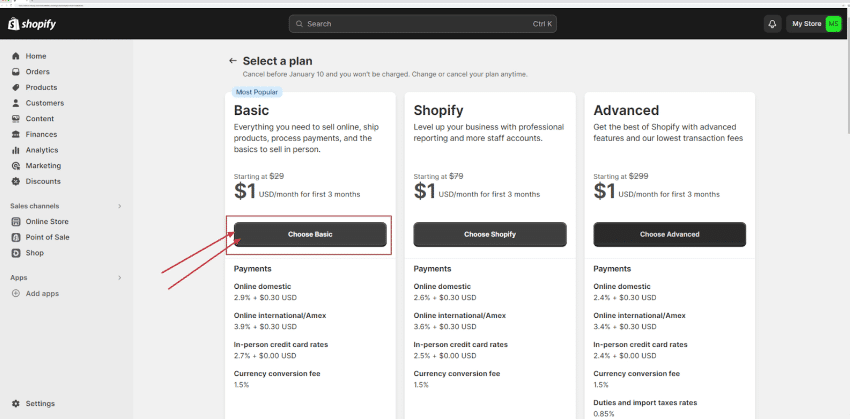Click the Orders inbox icon
The height and width of the screenshot is (419, 850).
coord(16,72)
